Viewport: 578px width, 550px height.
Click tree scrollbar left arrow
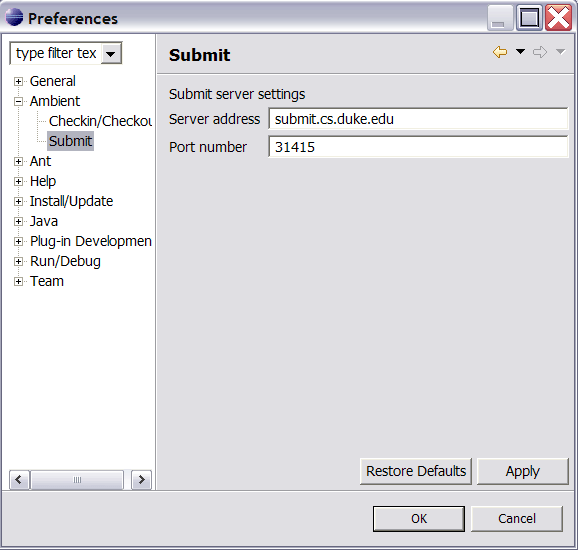19,480
